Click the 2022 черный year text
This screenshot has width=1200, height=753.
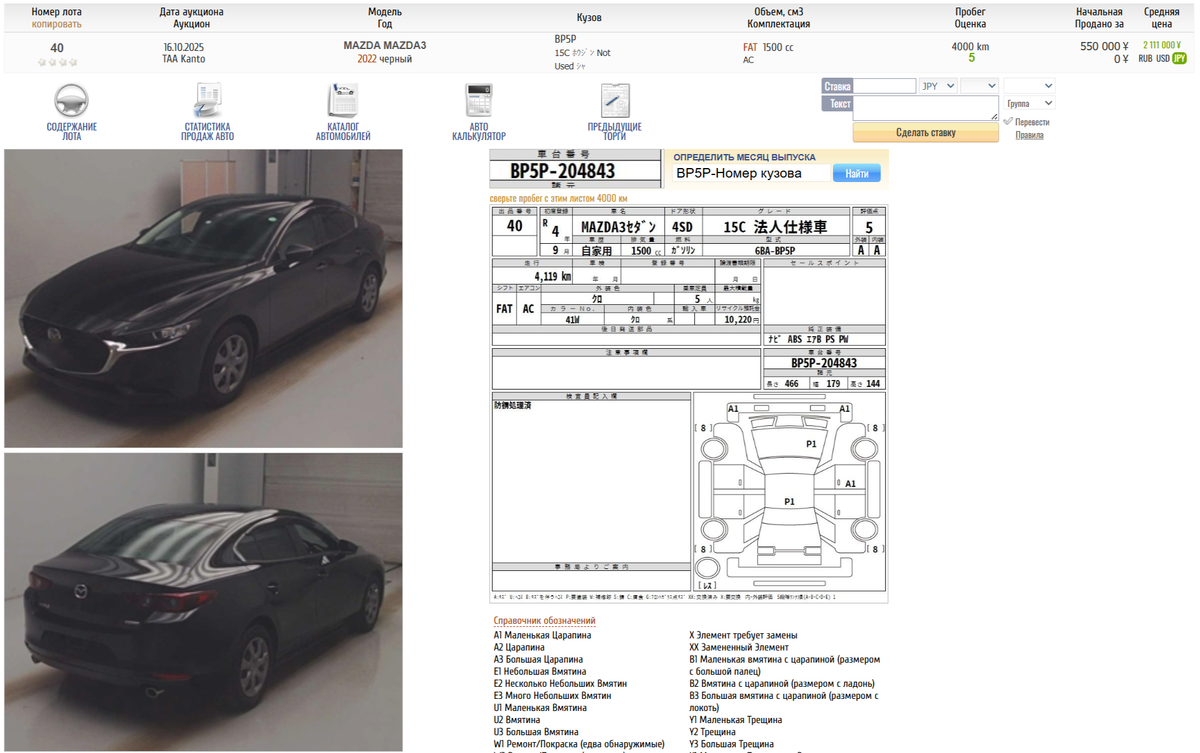tap(385, 59)
